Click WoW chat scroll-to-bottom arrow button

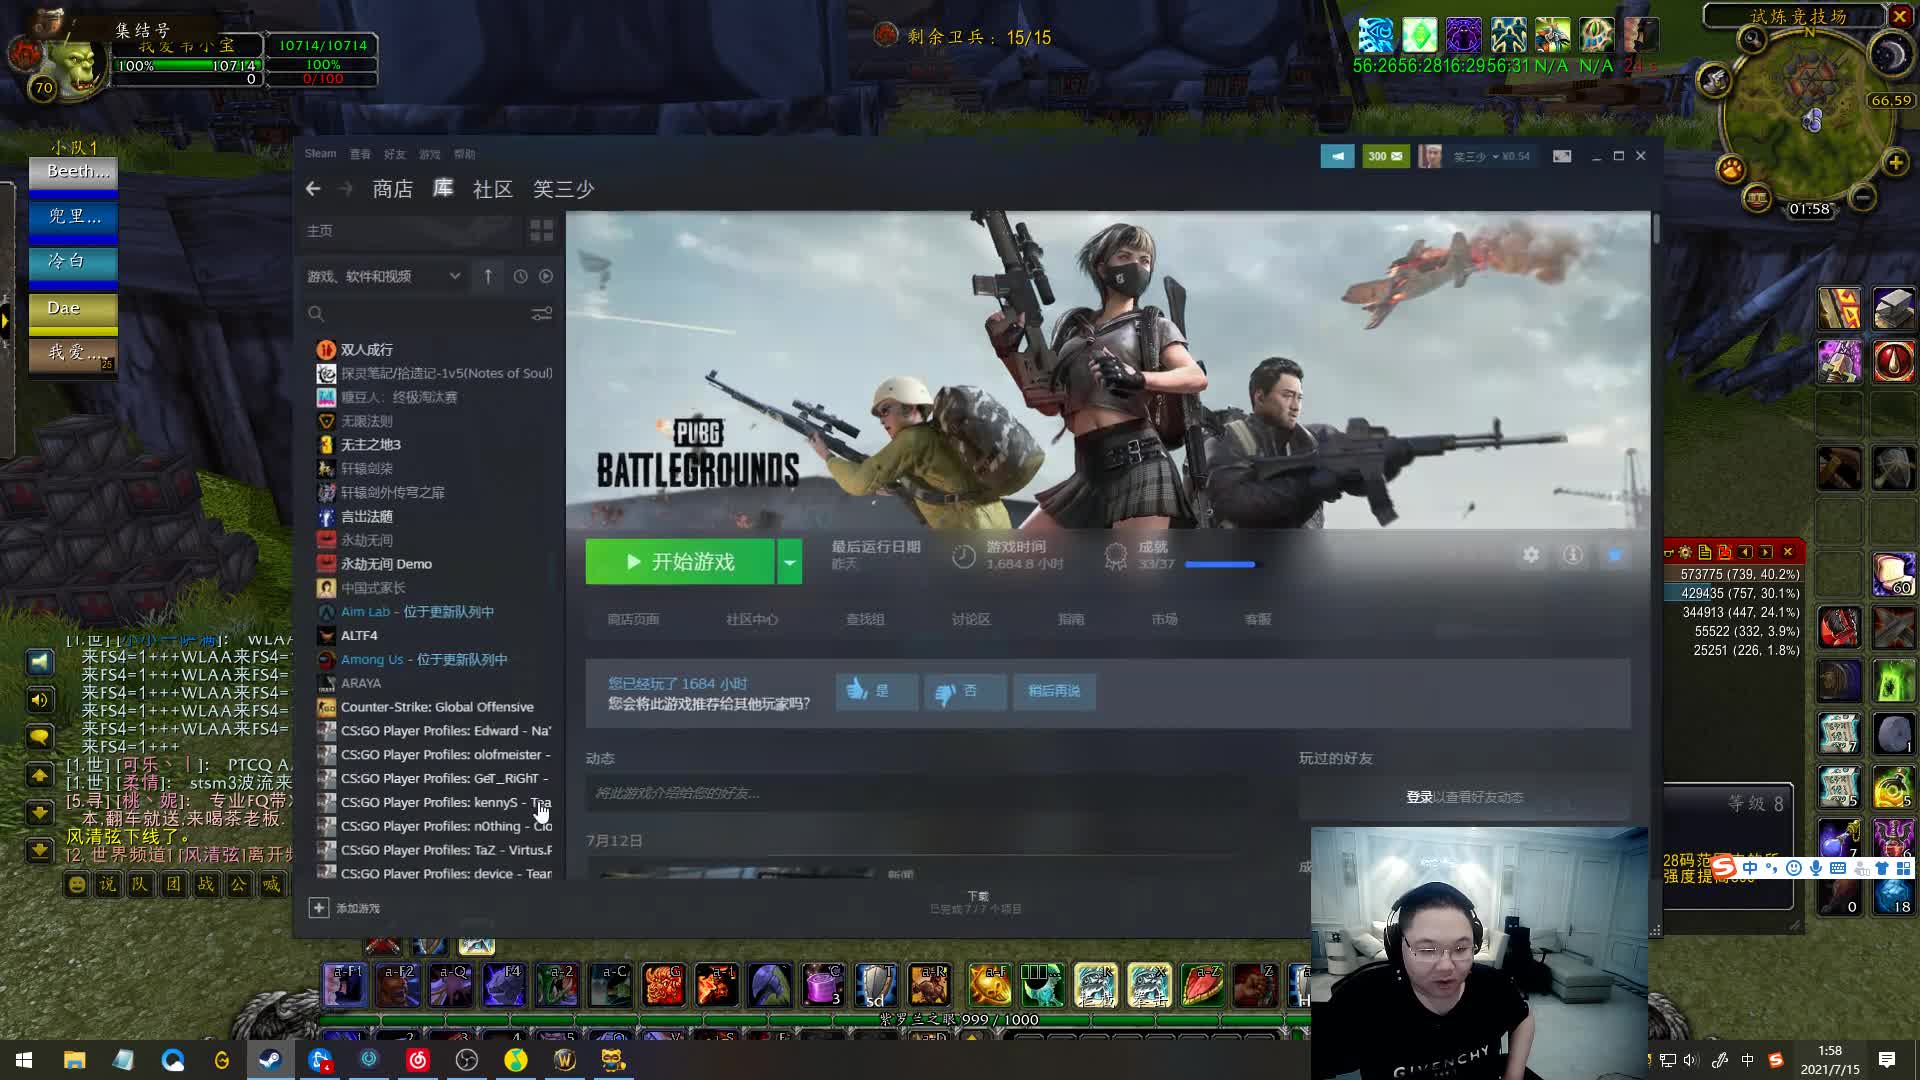click(40, 851)
